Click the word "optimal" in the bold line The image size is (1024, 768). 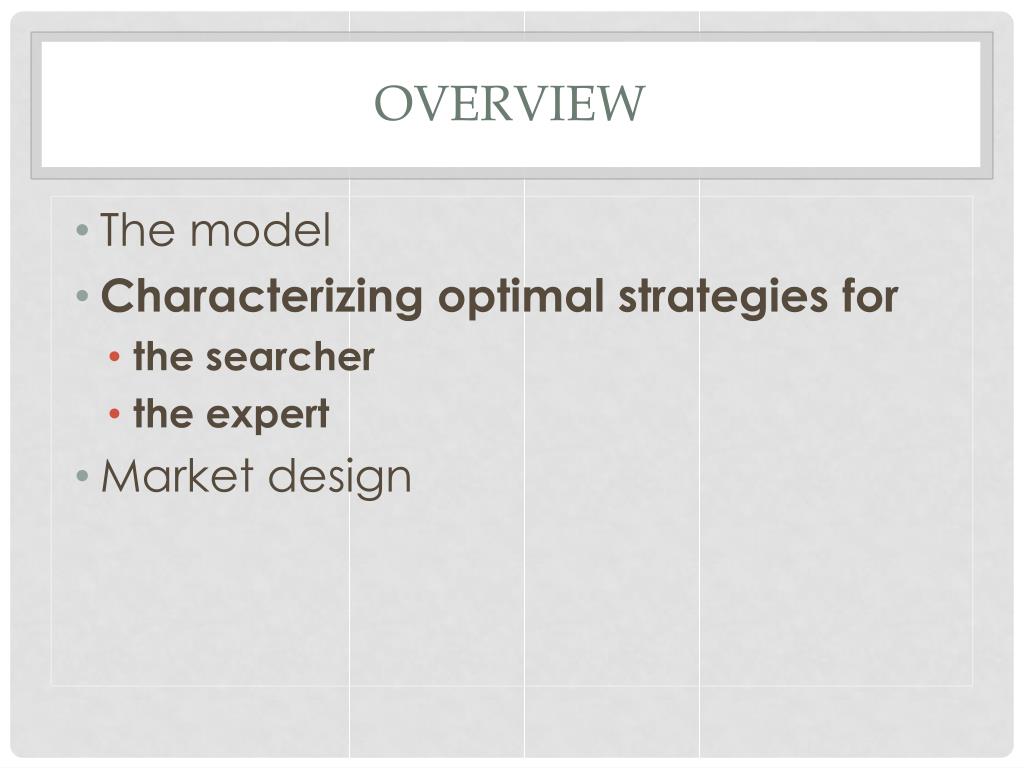point(520,296)
